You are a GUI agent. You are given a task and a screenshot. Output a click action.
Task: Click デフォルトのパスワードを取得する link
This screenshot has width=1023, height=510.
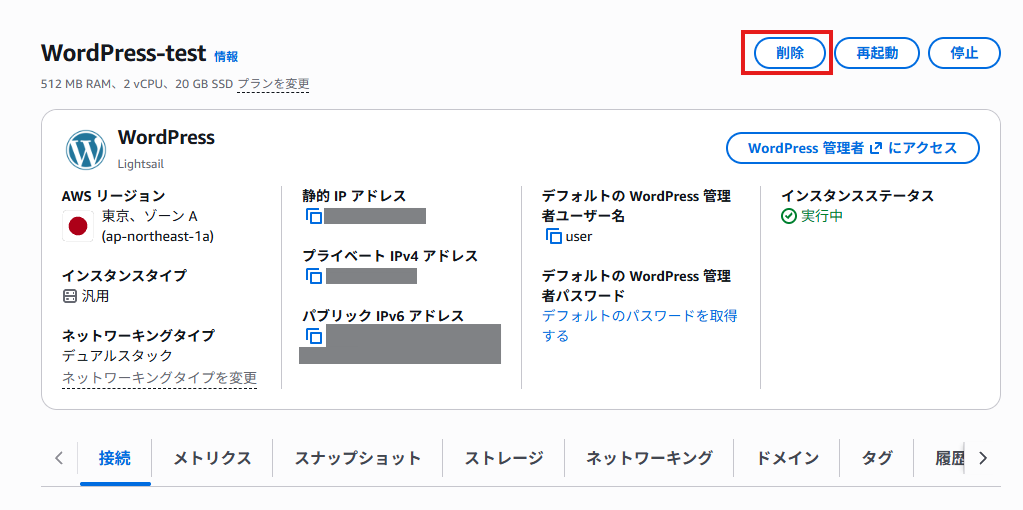pos(640,326)
